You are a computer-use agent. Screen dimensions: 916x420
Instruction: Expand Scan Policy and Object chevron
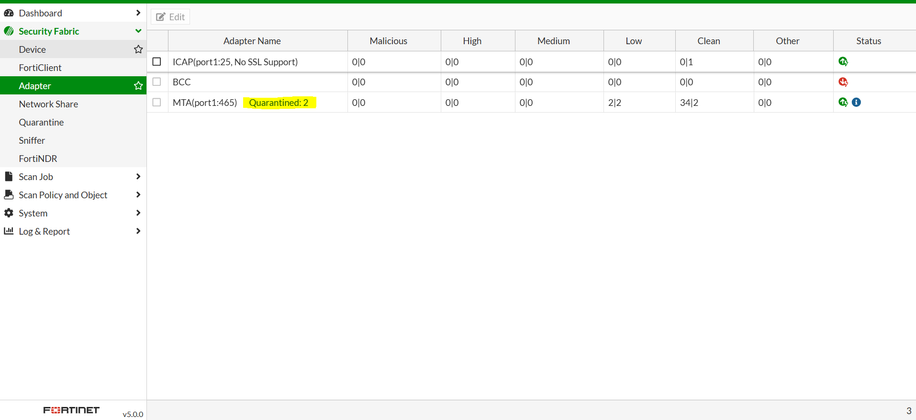point(138,195)
